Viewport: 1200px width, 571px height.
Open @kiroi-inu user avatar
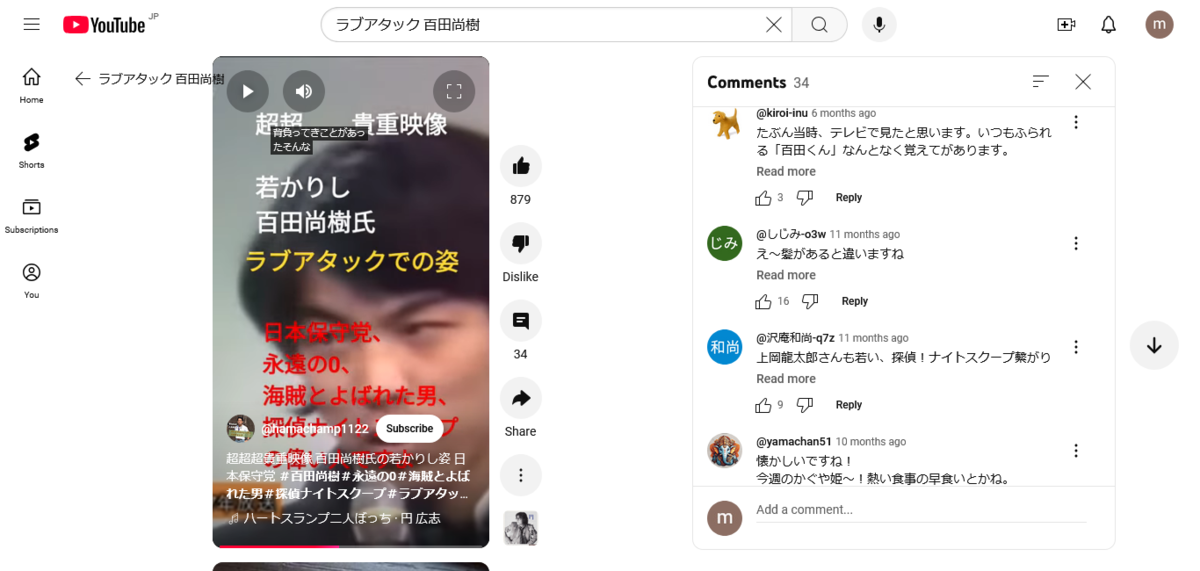[725, 124]
